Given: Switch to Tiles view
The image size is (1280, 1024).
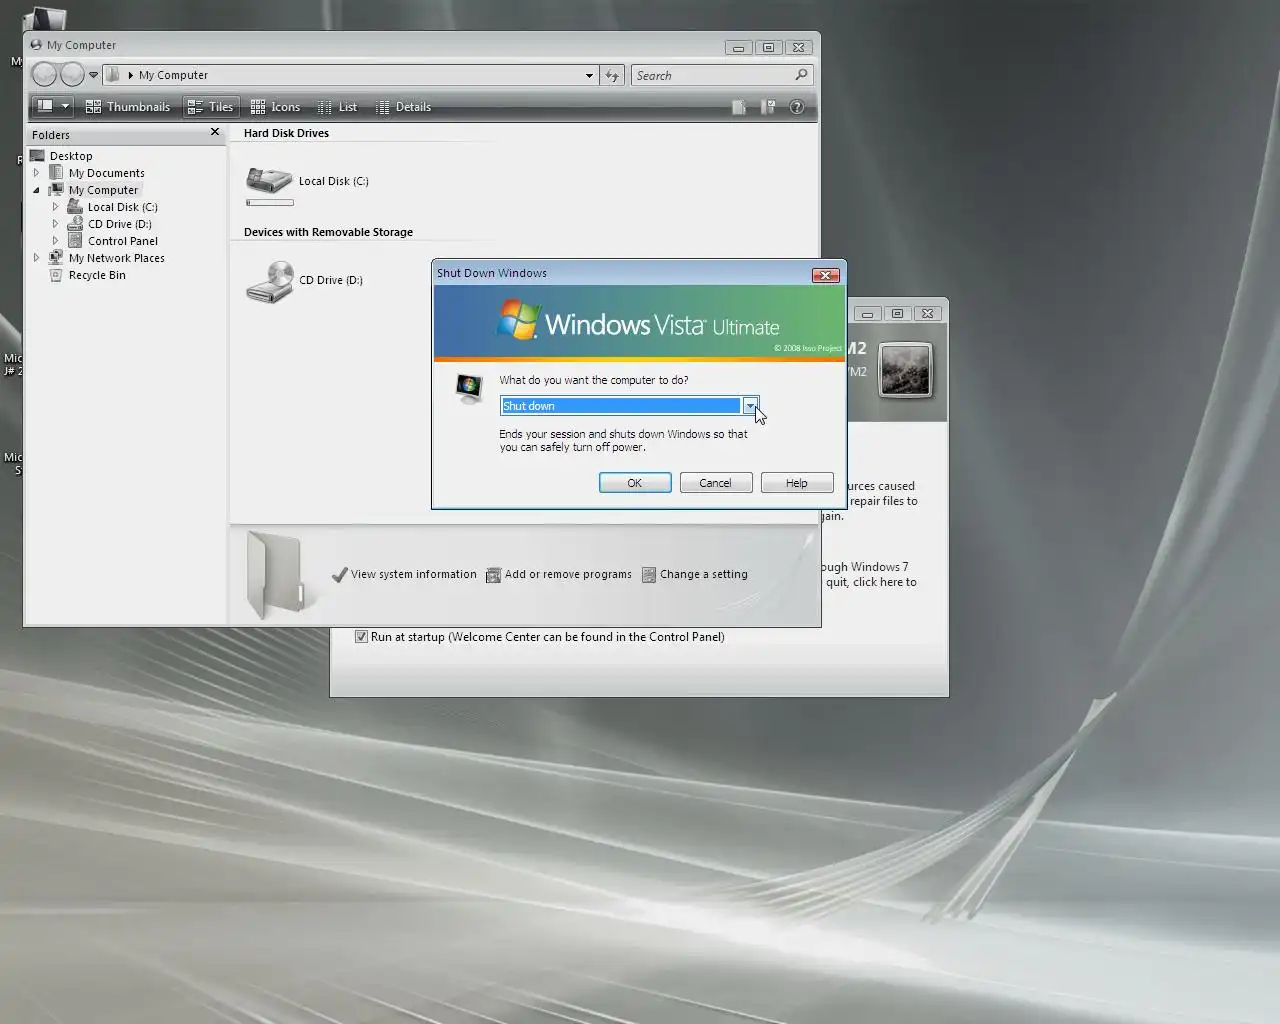Looking at the screenshot, I should (210, 107).
